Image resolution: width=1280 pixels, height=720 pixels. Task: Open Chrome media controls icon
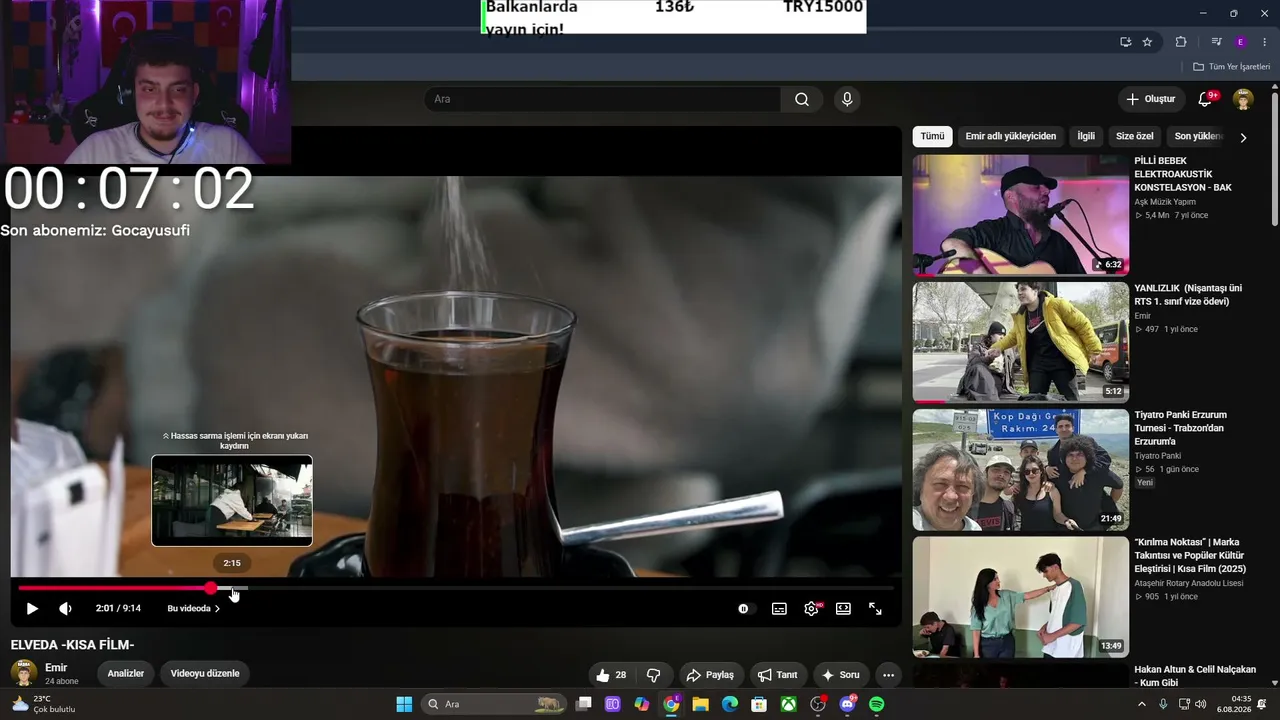[1216, 42]
